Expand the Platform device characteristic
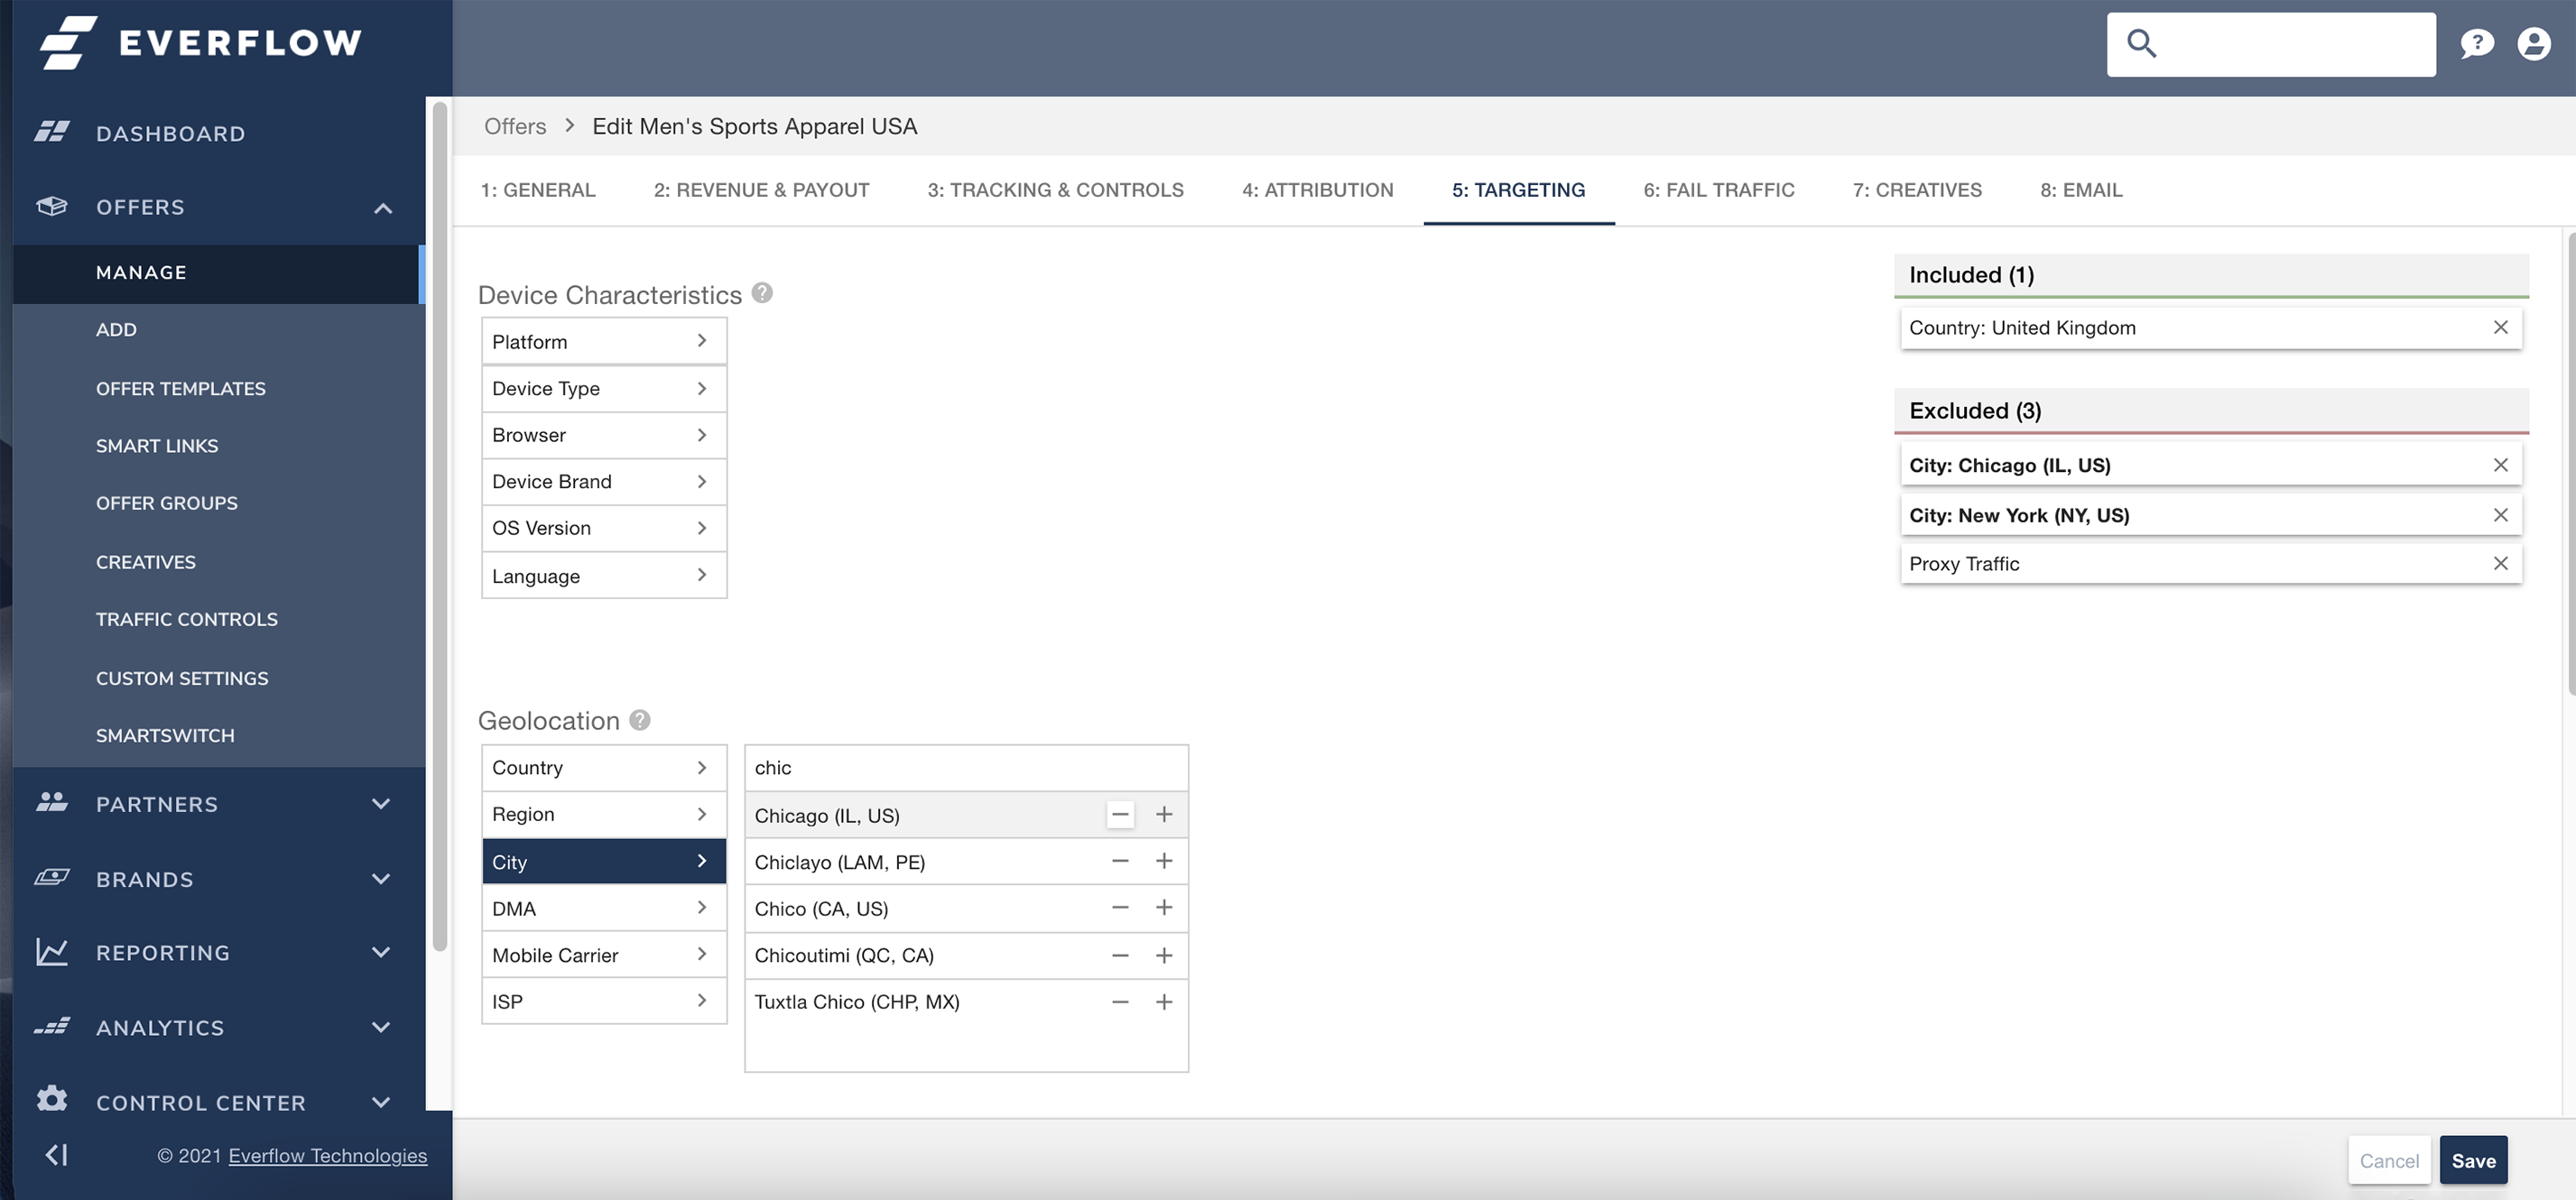2576x1200 pixels. pos(603,341)
